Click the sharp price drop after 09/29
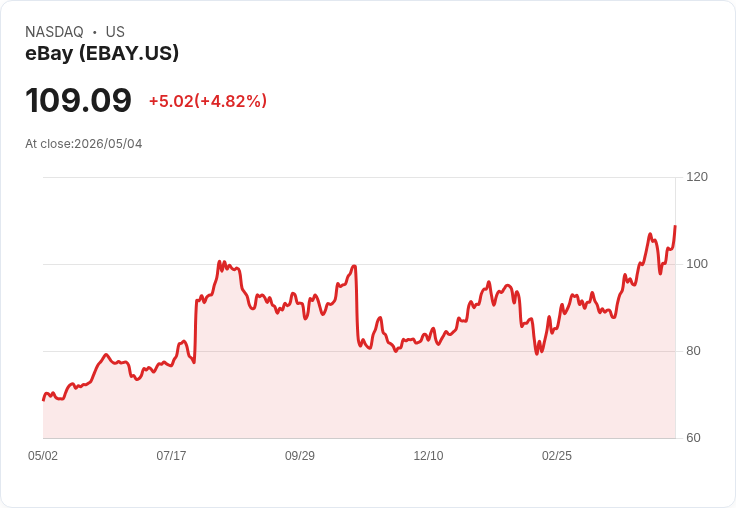The image size is (736, 508). click(x=357, y=305)
